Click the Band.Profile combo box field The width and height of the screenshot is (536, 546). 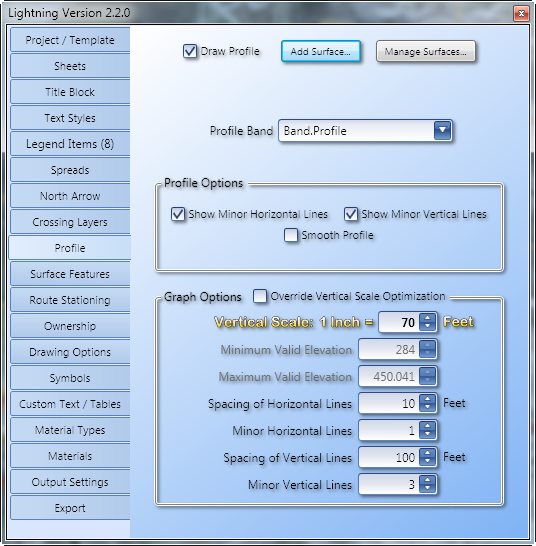point(365,131)
